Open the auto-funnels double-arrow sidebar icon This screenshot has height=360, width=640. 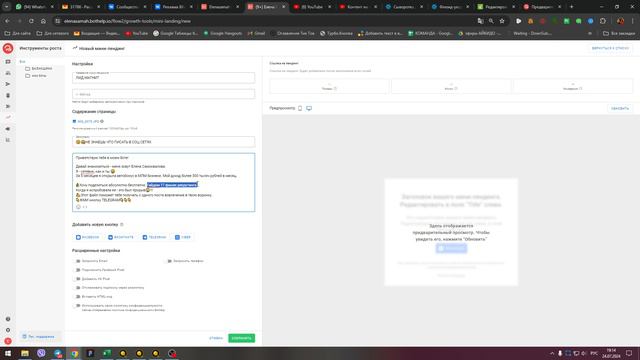[x=8, y=106]
